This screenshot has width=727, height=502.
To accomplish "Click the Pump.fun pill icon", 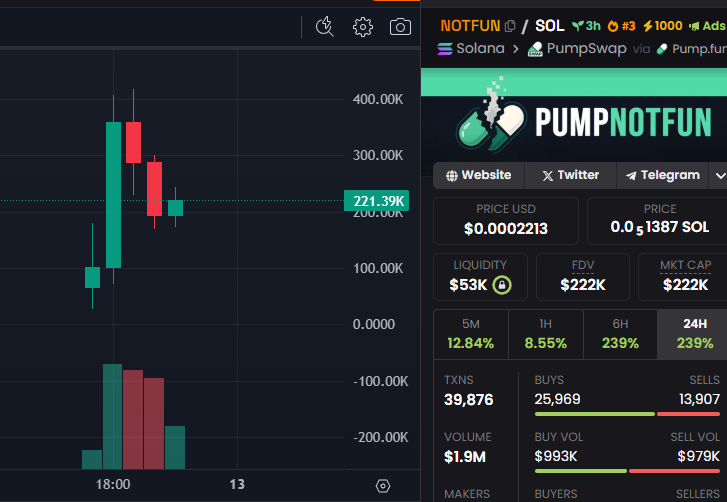I will point(662,49).
